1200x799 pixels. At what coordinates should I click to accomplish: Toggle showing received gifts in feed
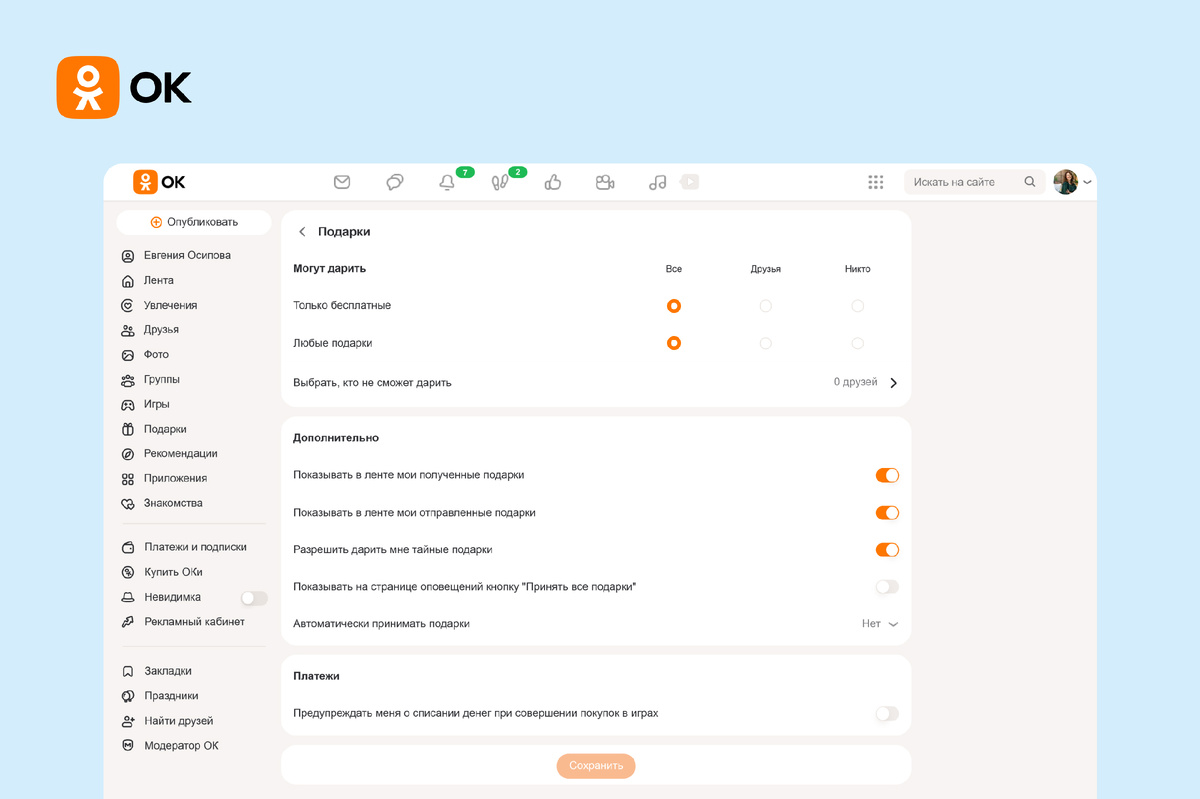click(887, 475)
